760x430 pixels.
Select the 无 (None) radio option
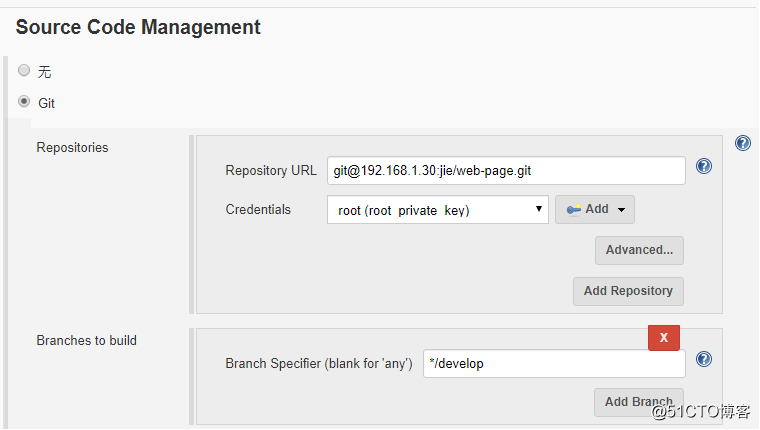24,71
